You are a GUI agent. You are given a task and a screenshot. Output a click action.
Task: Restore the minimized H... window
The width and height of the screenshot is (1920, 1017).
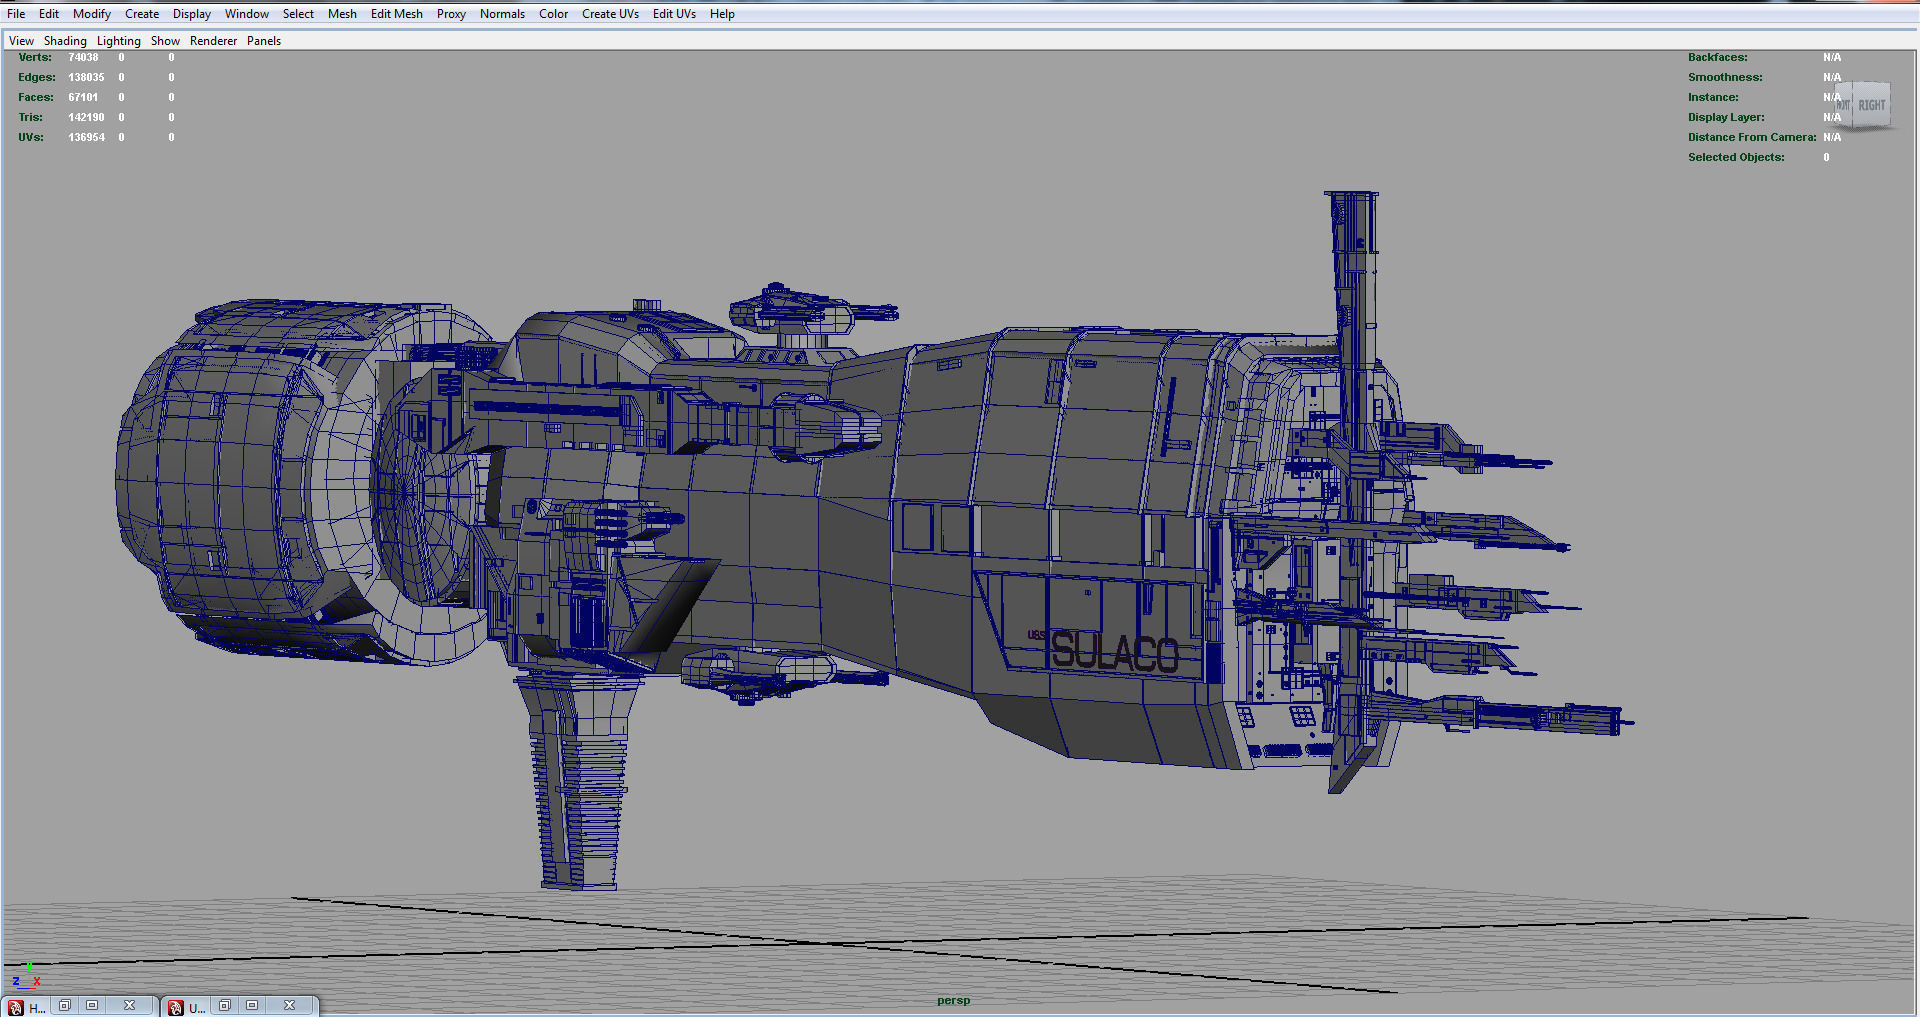coord(65,1005)
